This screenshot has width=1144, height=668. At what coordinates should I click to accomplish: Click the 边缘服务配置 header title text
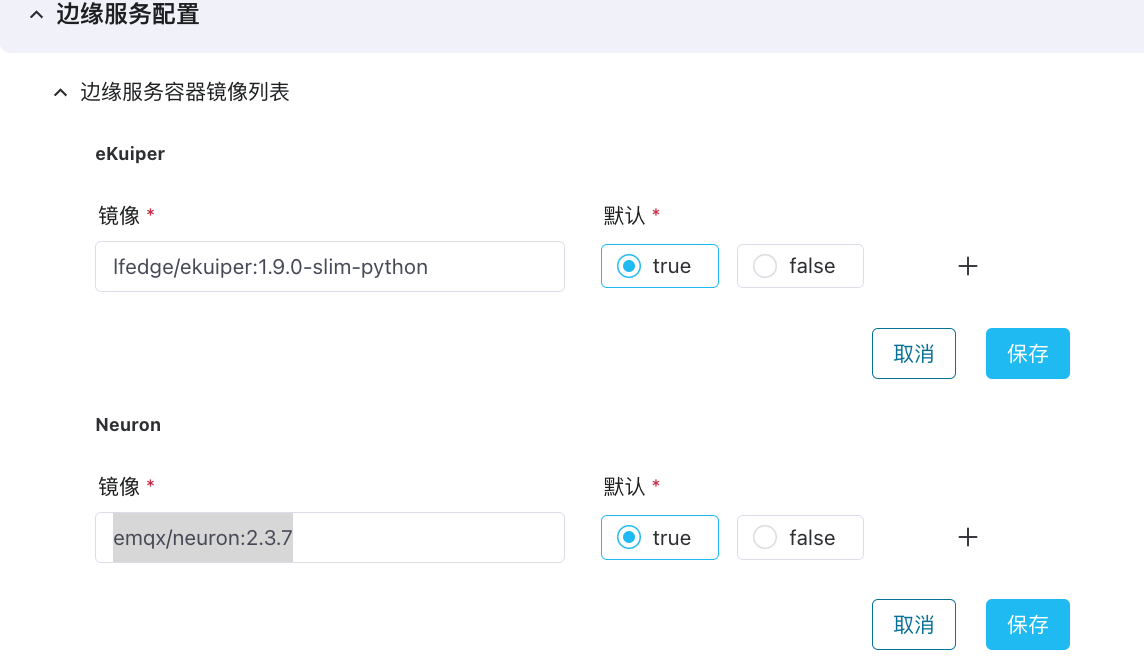(x=127, y=16)
